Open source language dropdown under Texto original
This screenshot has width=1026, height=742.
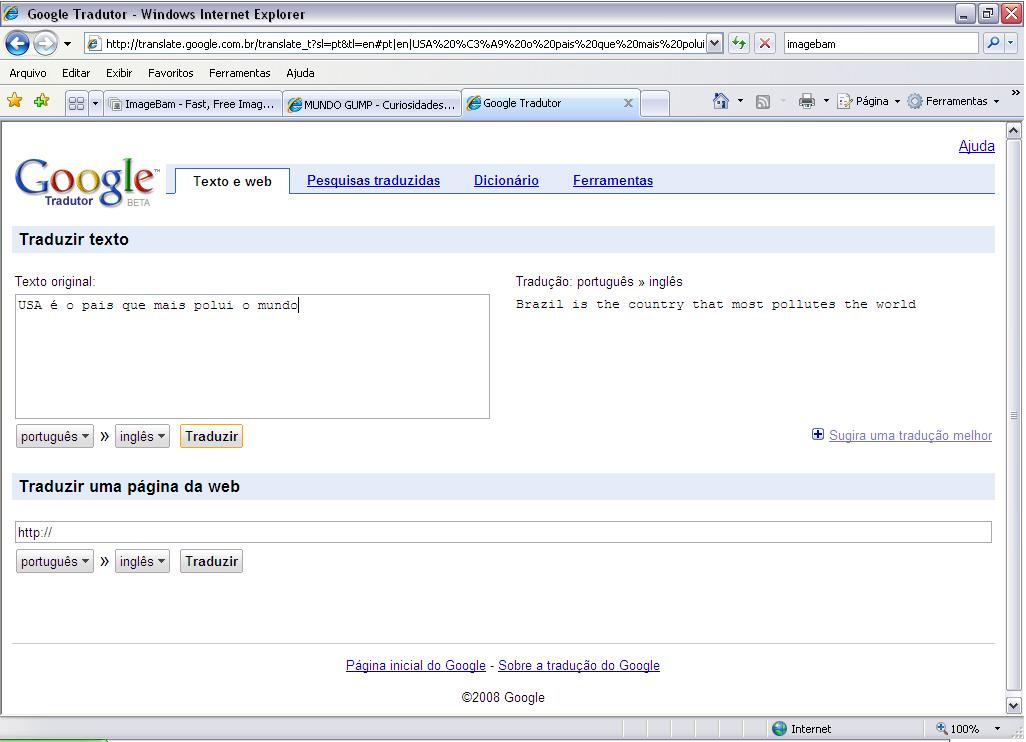click(55, 436)
